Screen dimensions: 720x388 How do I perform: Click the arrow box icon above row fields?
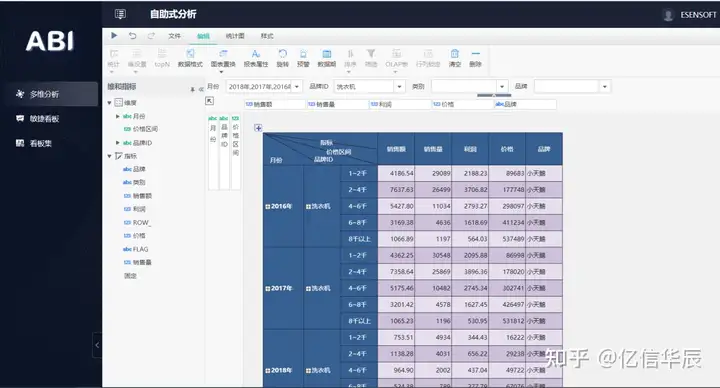209,101
